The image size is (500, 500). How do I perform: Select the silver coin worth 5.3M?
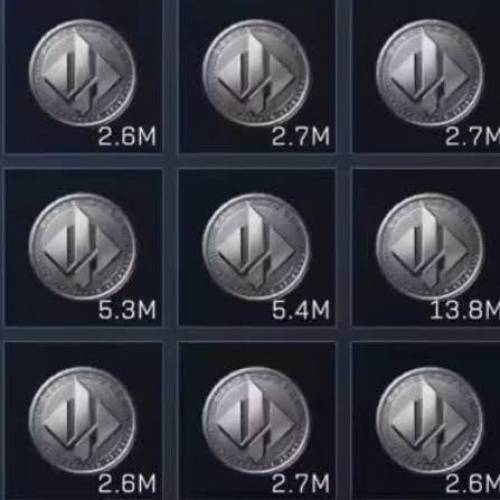click(x=82, y=247)
